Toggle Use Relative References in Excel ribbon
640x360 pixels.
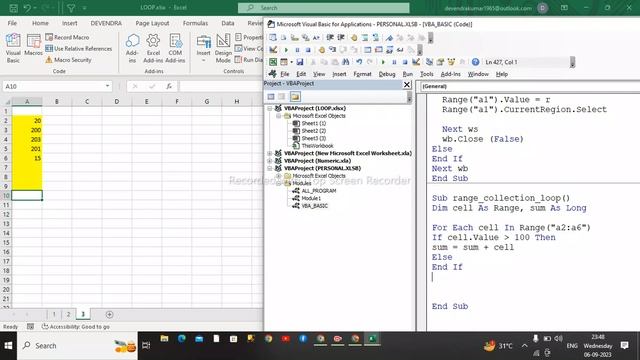79,49
